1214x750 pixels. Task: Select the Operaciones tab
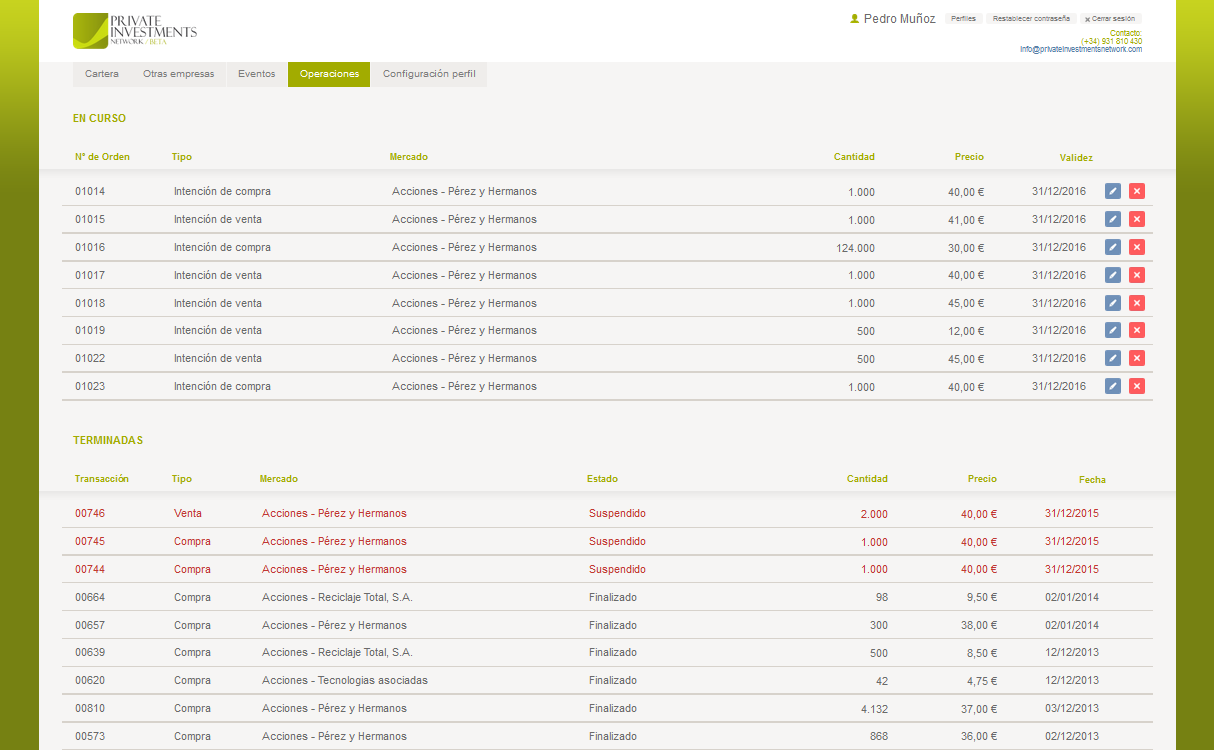pyautogui.click(x=329, y=74)
